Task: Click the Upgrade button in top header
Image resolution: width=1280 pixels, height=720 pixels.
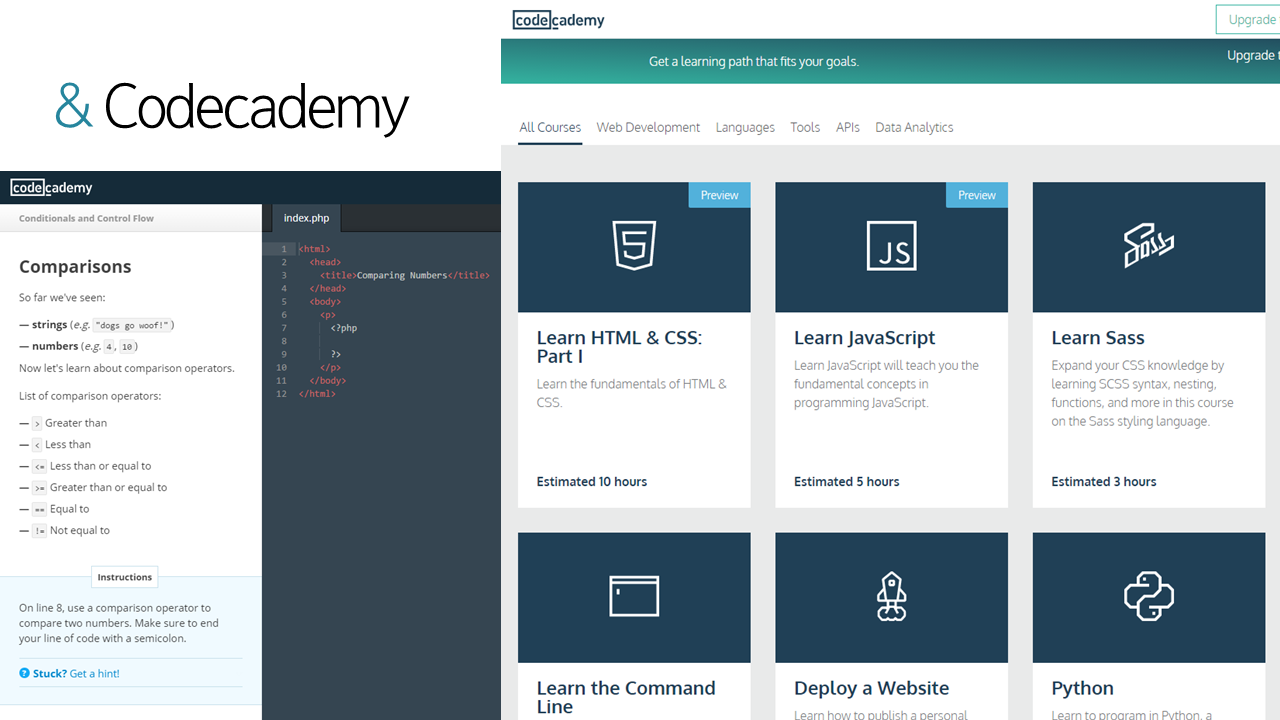Action: [x=1248, y=20]
